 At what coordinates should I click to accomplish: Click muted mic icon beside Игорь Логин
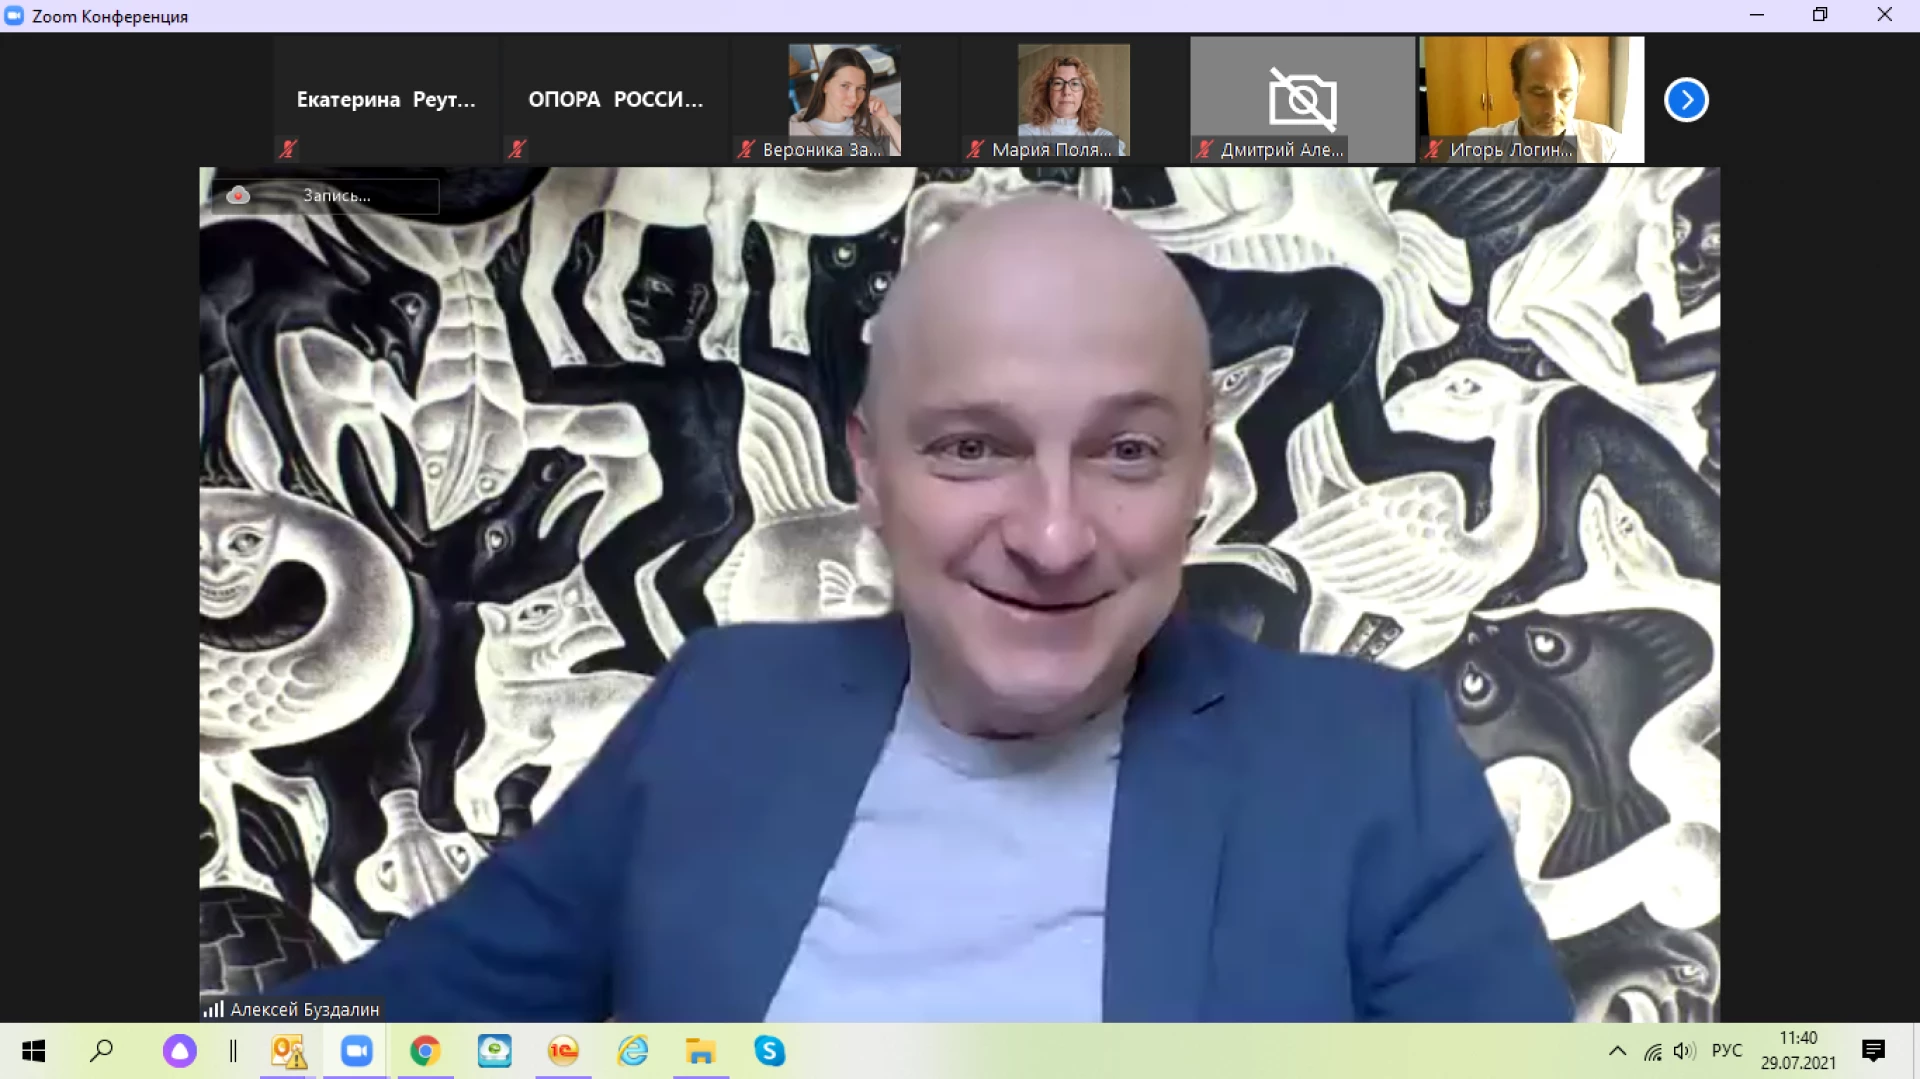pos(1433,149)
